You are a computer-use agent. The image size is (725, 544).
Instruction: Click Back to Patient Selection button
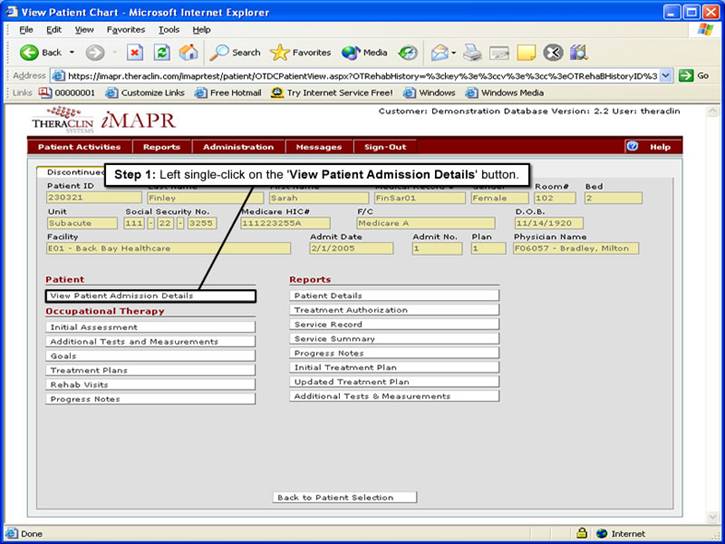tap(344, 497)
